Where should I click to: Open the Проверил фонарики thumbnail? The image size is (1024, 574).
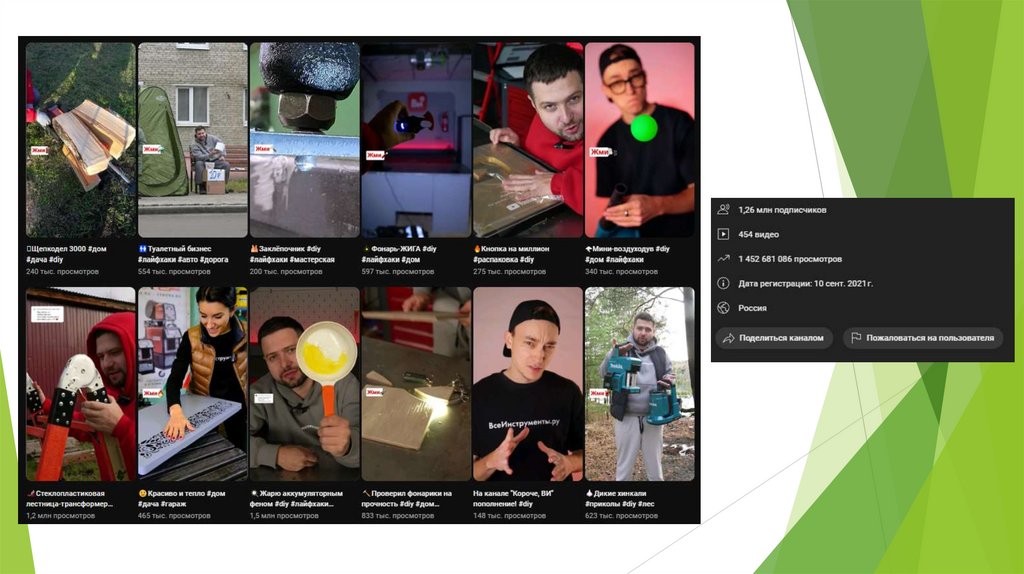(x=416, y=384)
